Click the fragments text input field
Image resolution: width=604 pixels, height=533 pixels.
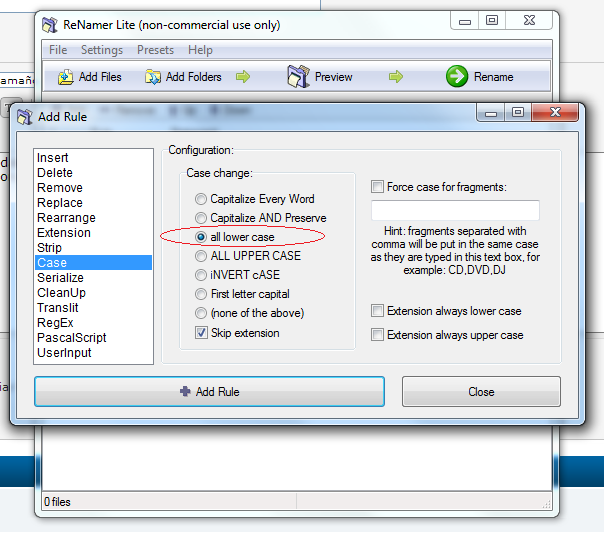455,210
